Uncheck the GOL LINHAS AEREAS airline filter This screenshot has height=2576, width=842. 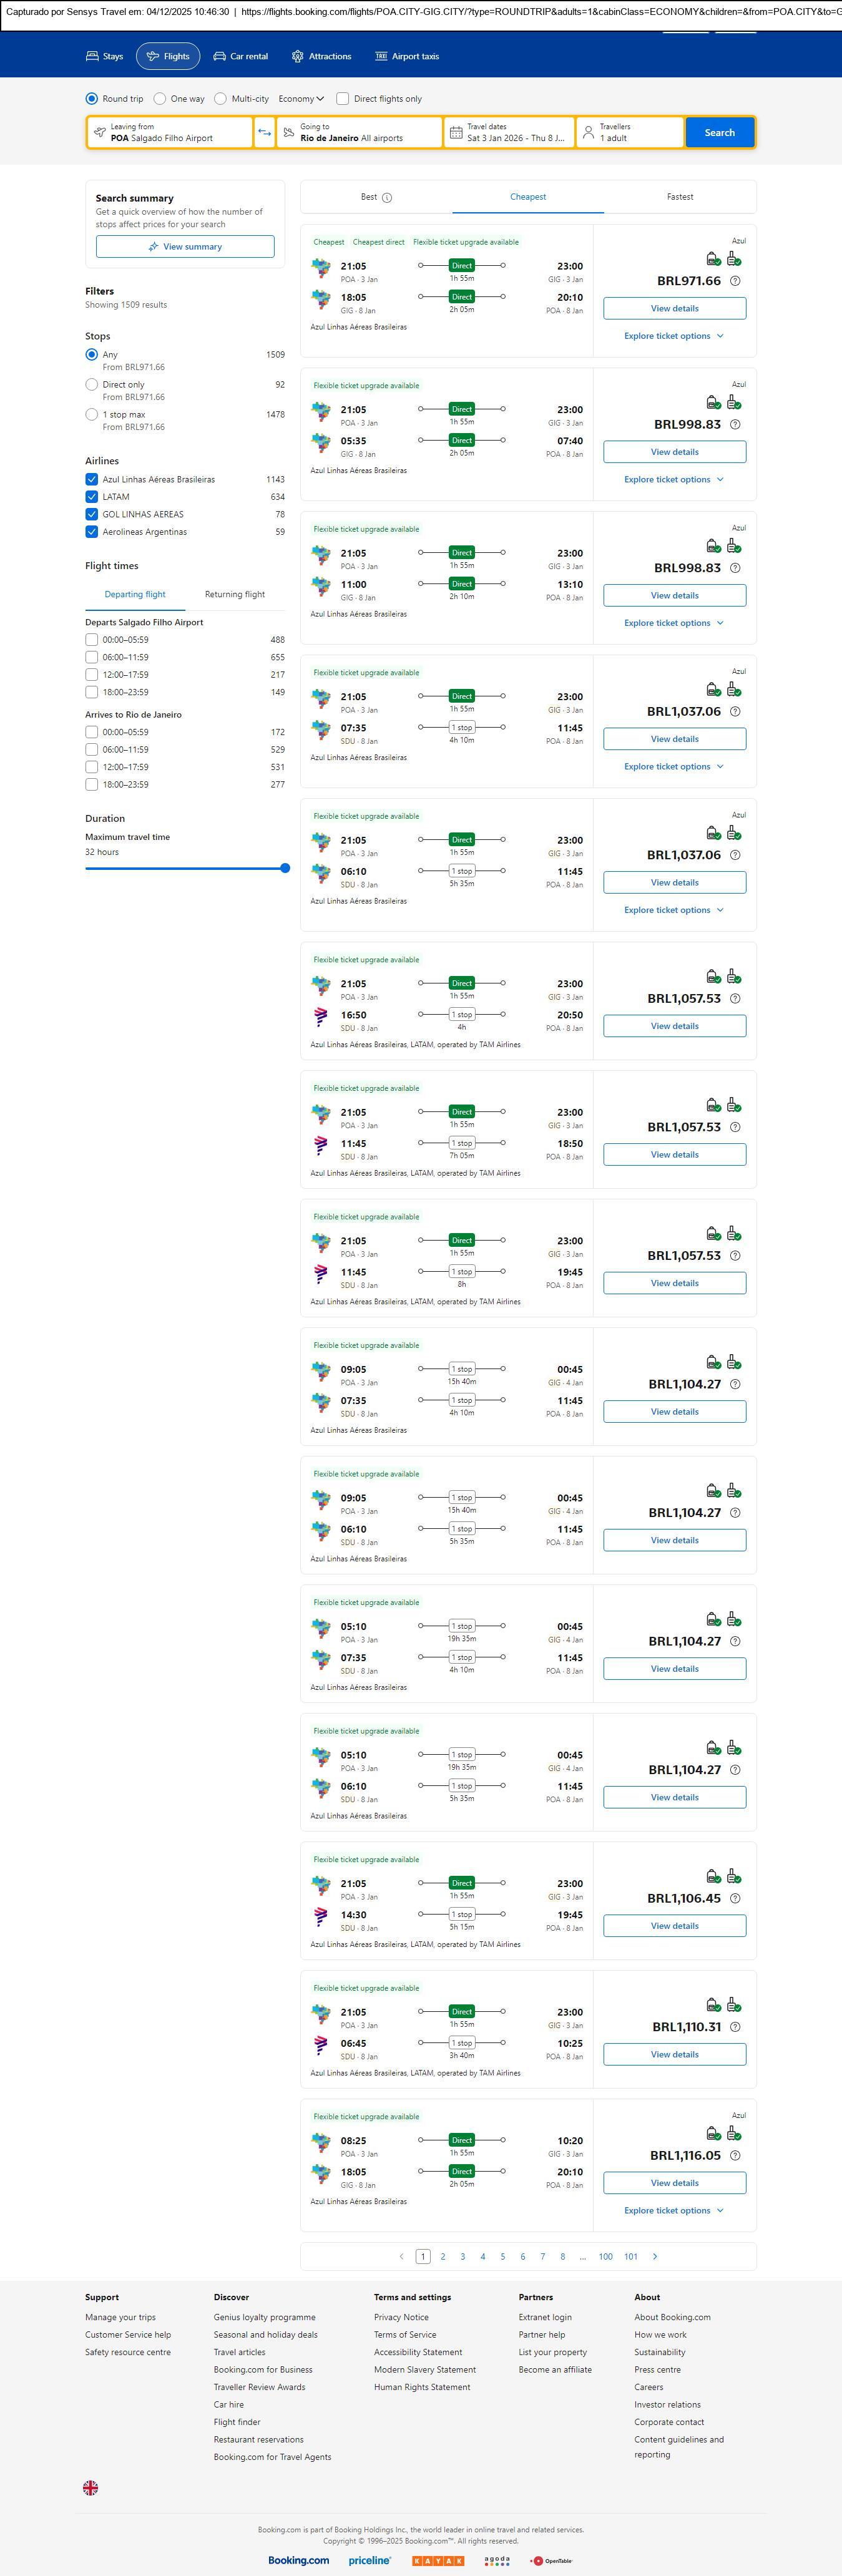92,514
